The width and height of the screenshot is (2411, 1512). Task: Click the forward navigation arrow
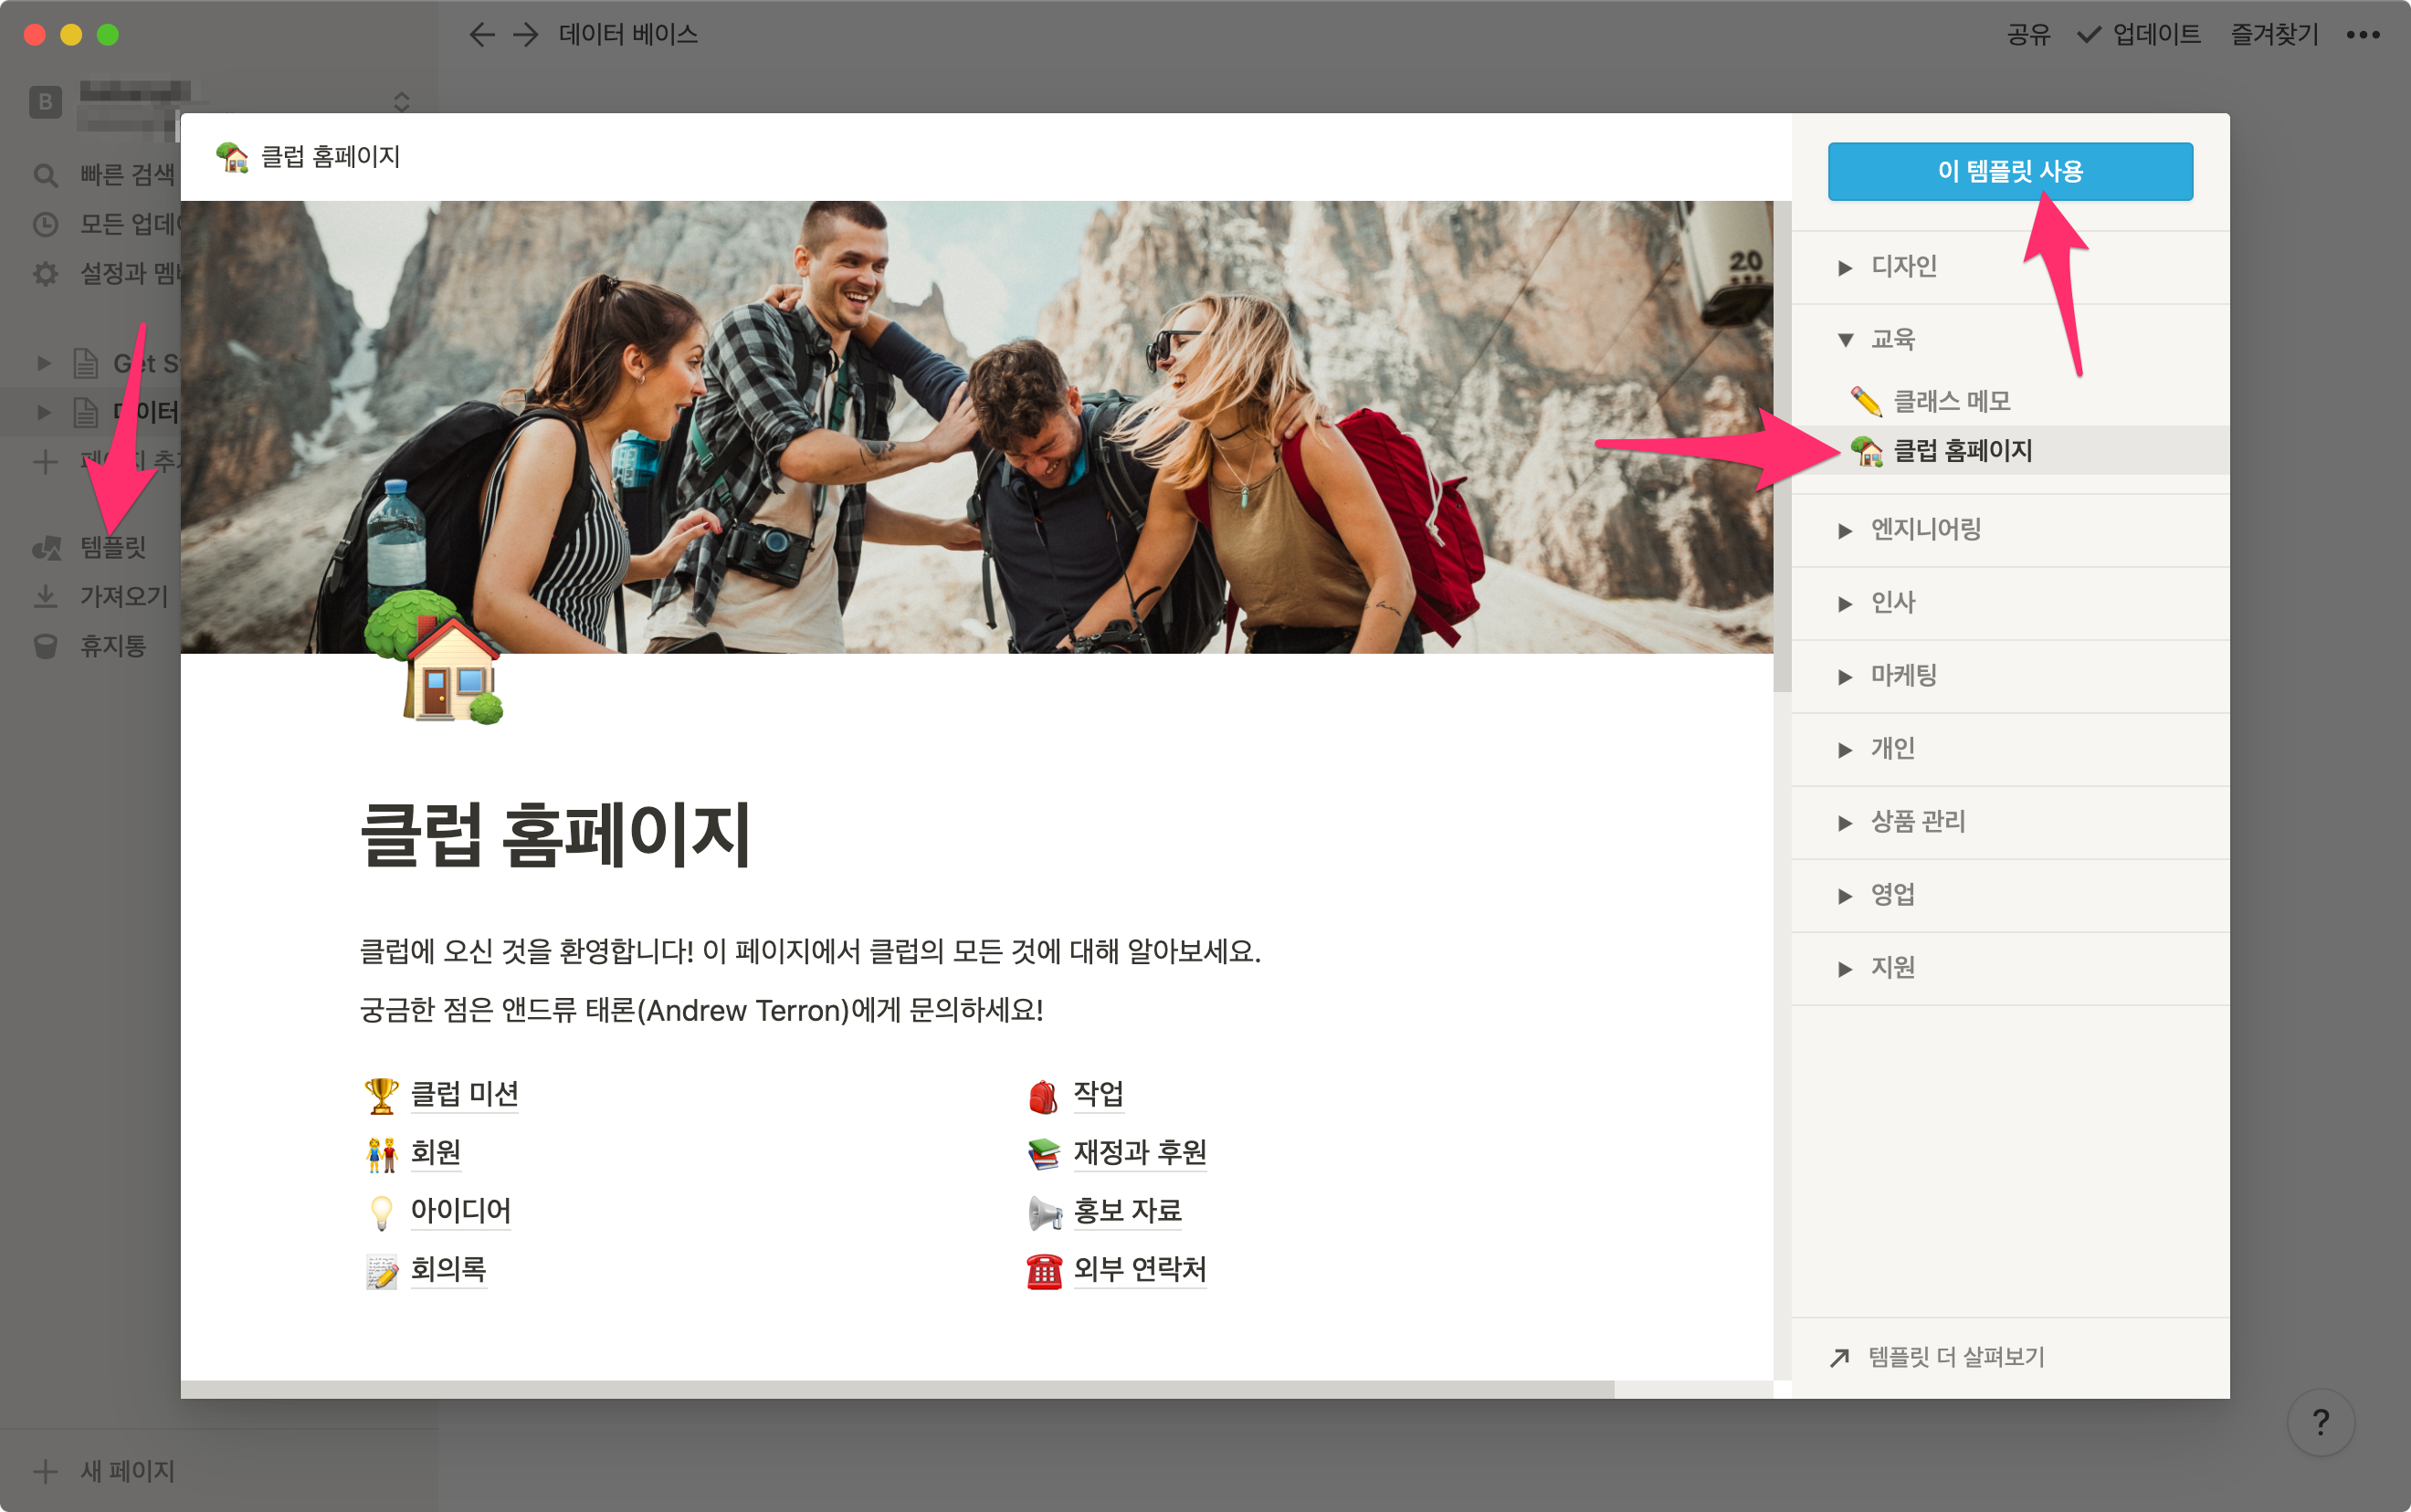tap(526, 35)
